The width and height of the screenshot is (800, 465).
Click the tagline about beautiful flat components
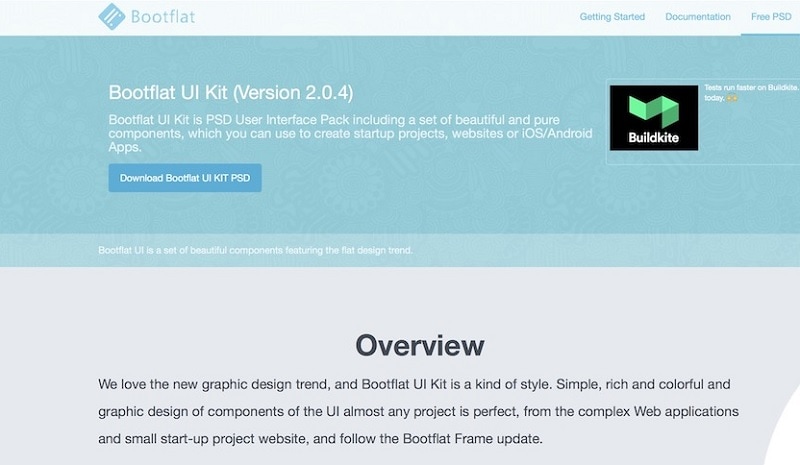[255, 249]
